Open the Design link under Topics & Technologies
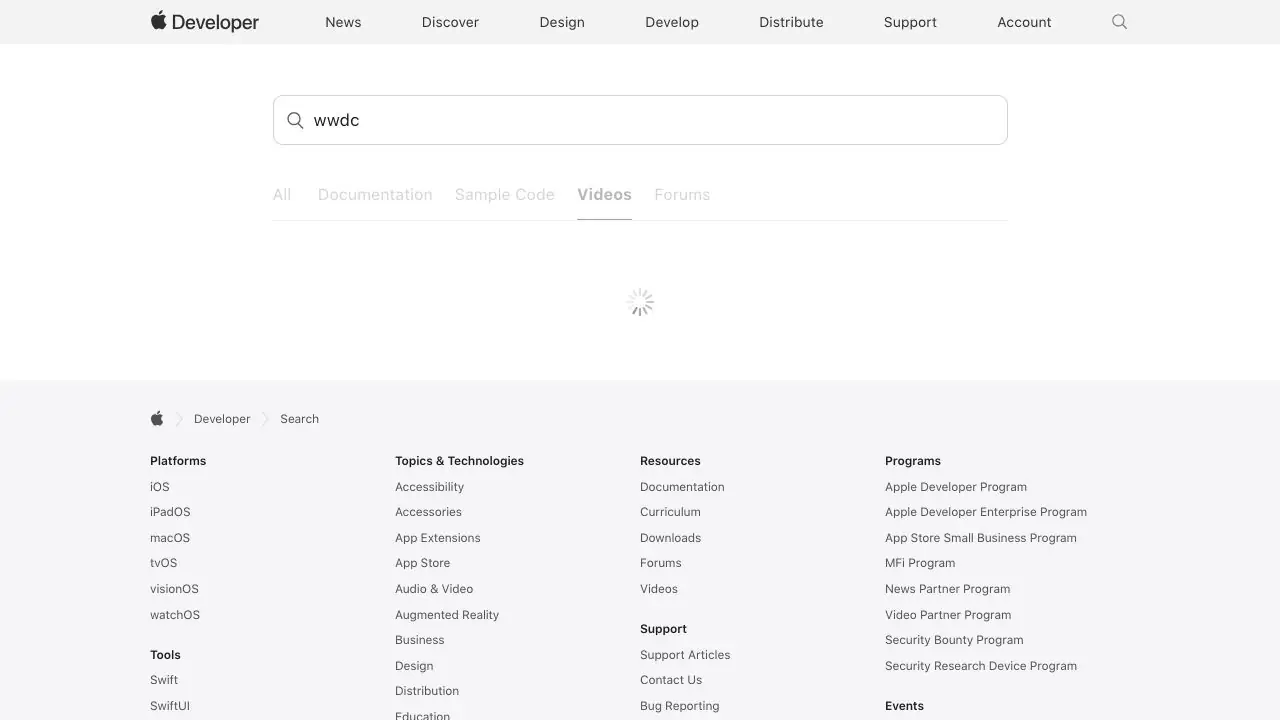This screenshot has width=1280, height=720. 414,666
